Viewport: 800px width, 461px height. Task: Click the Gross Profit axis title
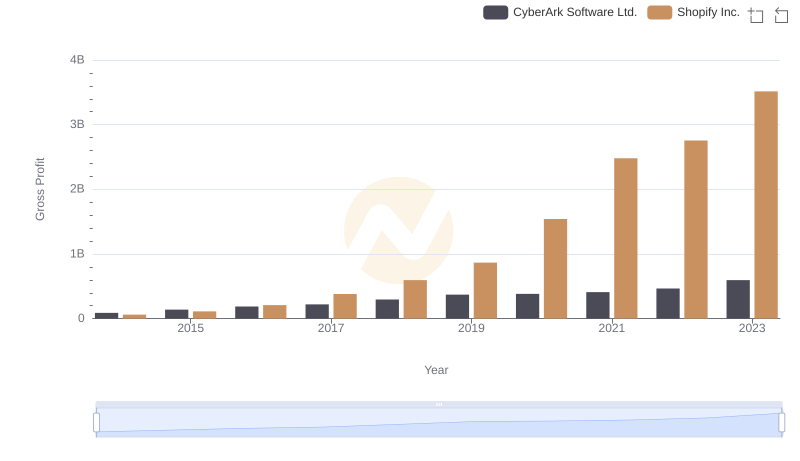click(x=40, y=189)
